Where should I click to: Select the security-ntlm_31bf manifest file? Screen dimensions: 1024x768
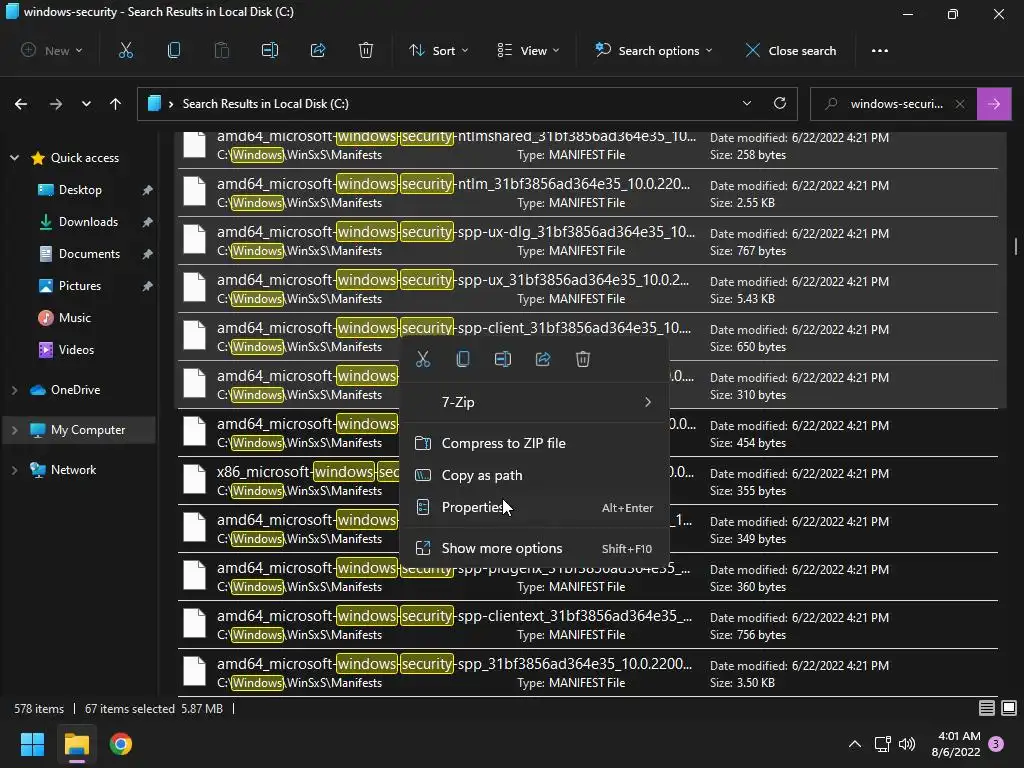coord(588,193)
